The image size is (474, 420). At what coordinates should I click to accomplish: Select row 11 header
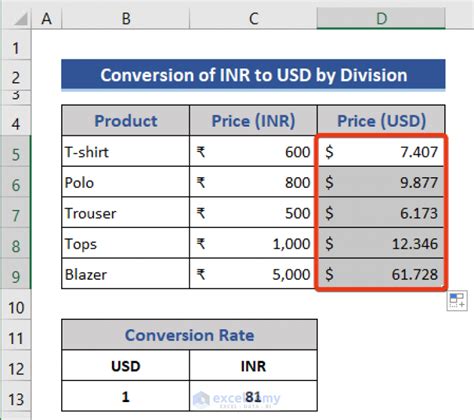(x=16, y=335)
